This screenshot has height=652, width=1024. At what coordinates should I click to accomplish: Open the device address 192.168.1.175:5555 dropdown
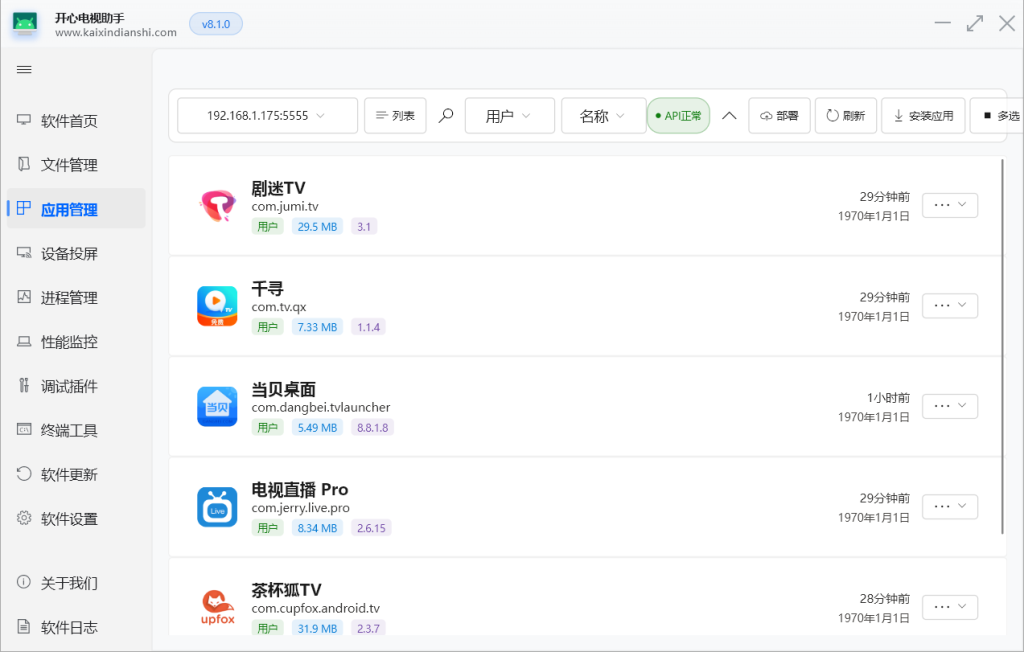(267, 116)
